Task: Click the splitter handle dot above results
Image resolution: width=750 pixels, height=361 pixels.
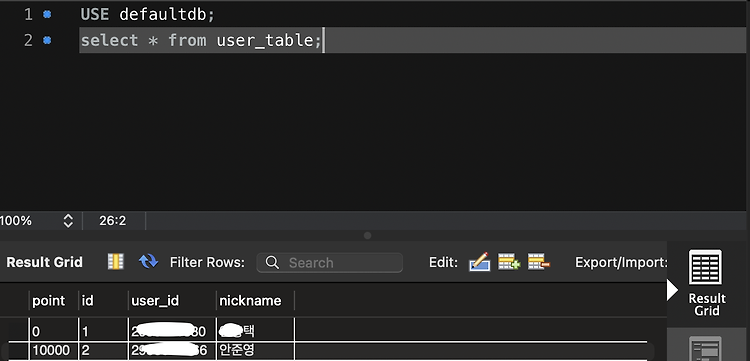Action: [367, 235]
